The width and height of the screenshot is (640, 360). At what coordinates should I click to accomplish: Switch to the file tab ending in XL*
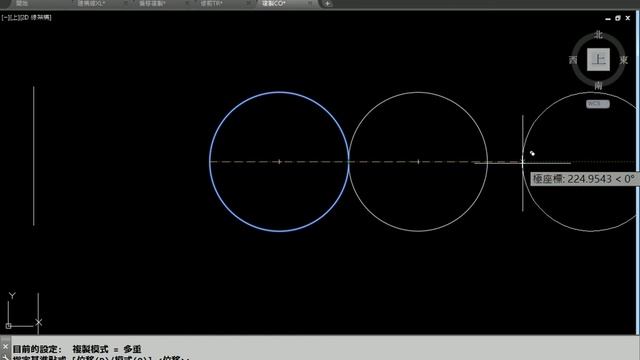click(91, 3)
